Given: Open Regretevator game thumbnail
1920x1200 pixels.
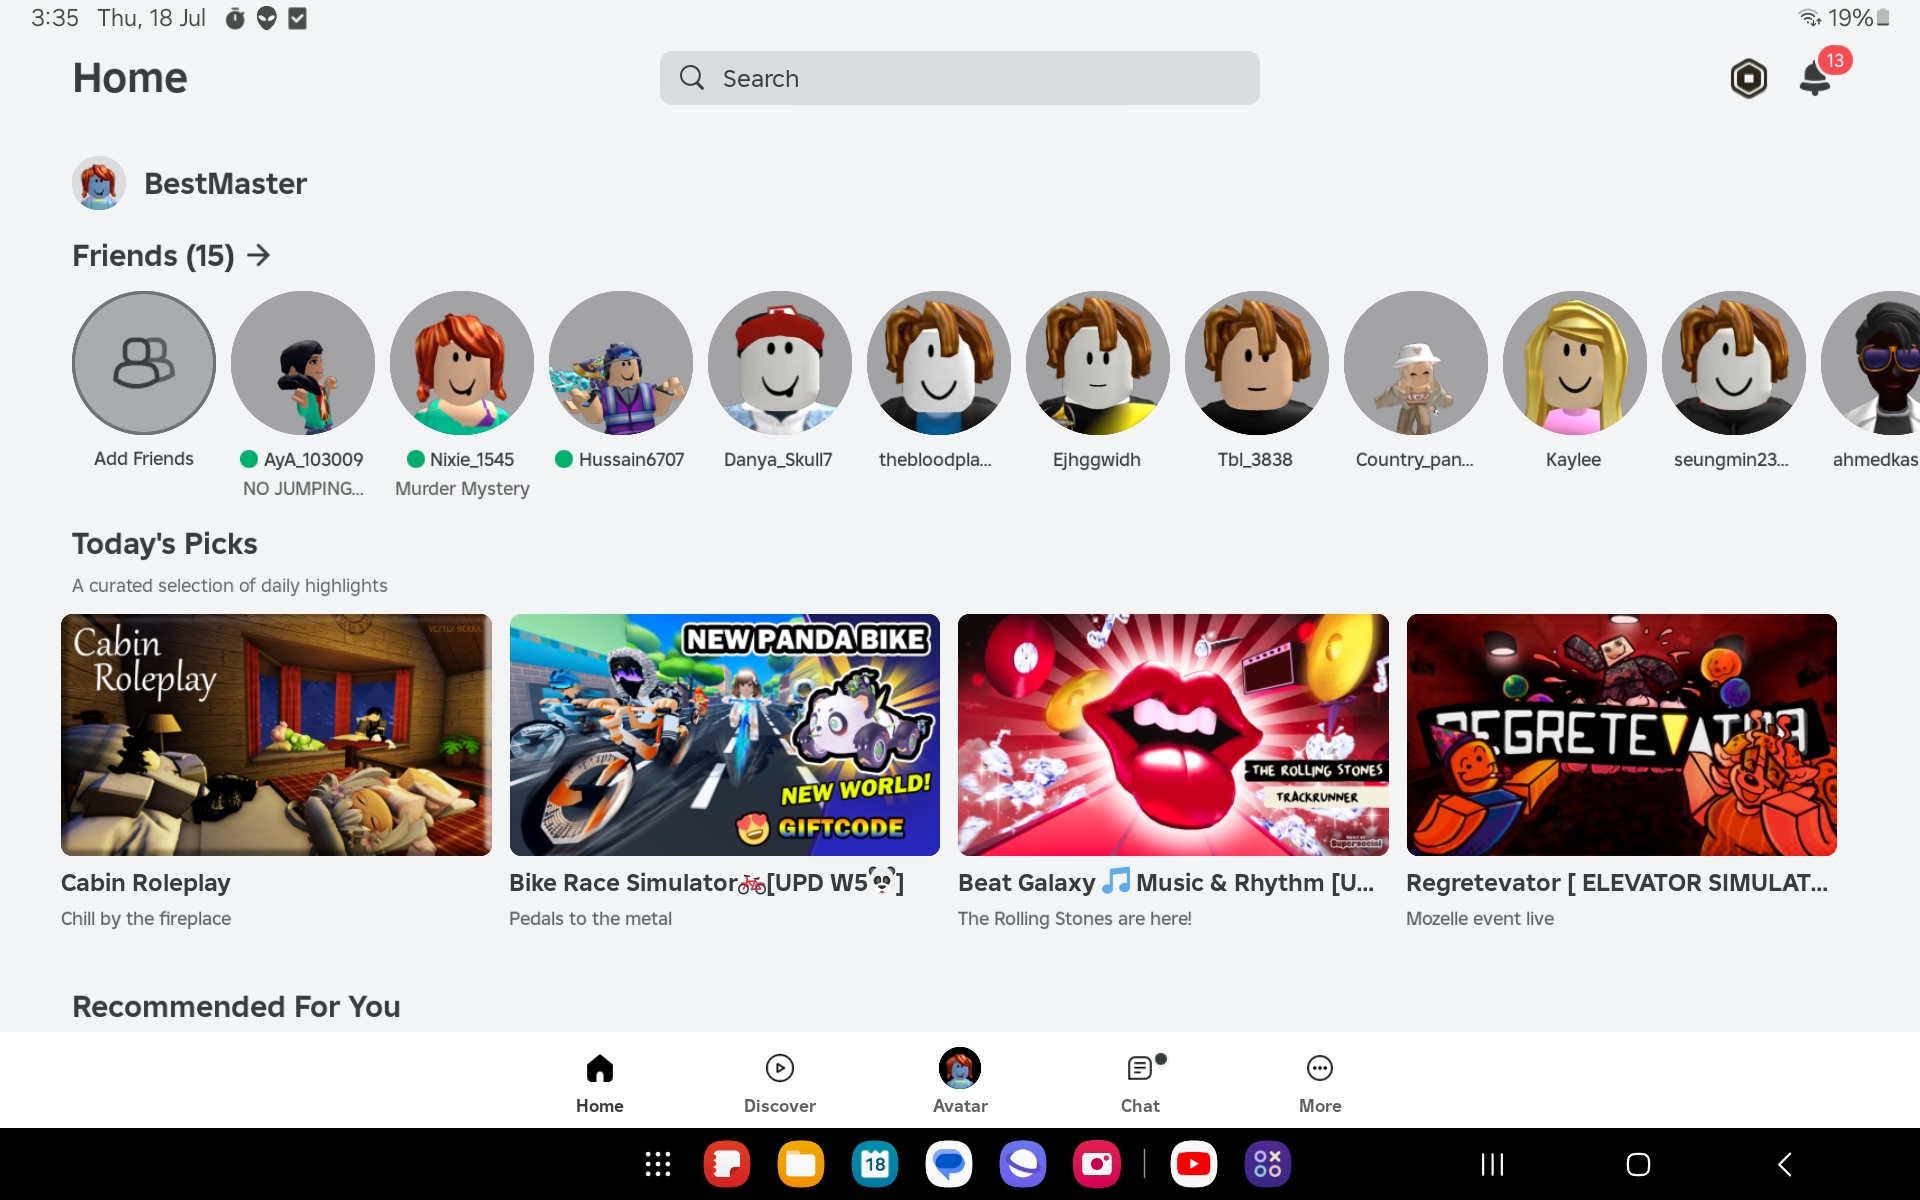Looking at the screenshot, I should click(x=1621, y=735).
